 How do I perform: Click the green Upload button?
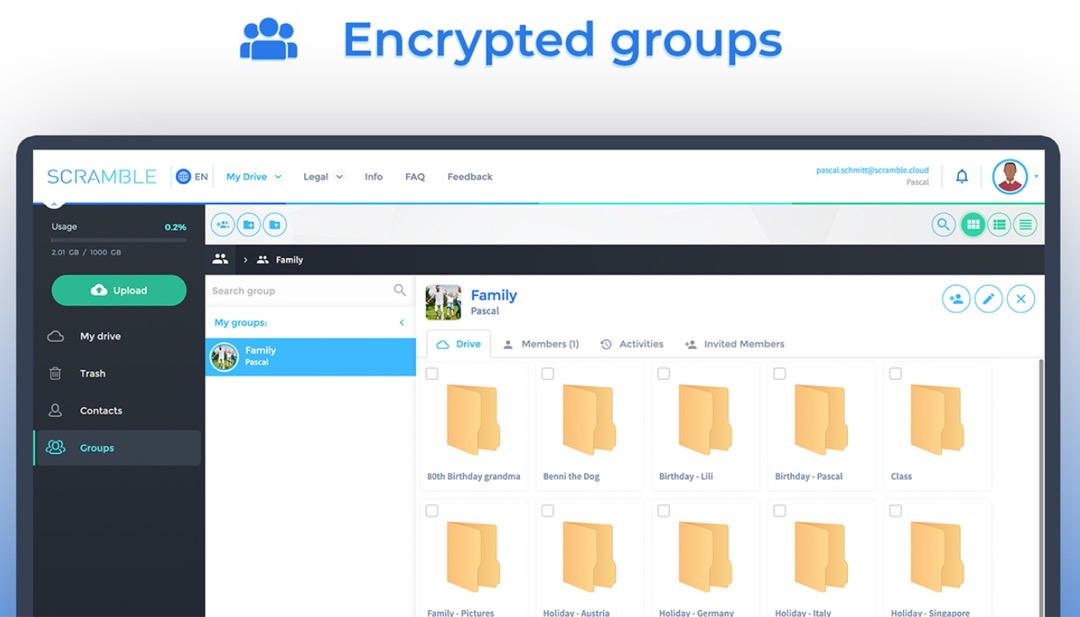119,291
